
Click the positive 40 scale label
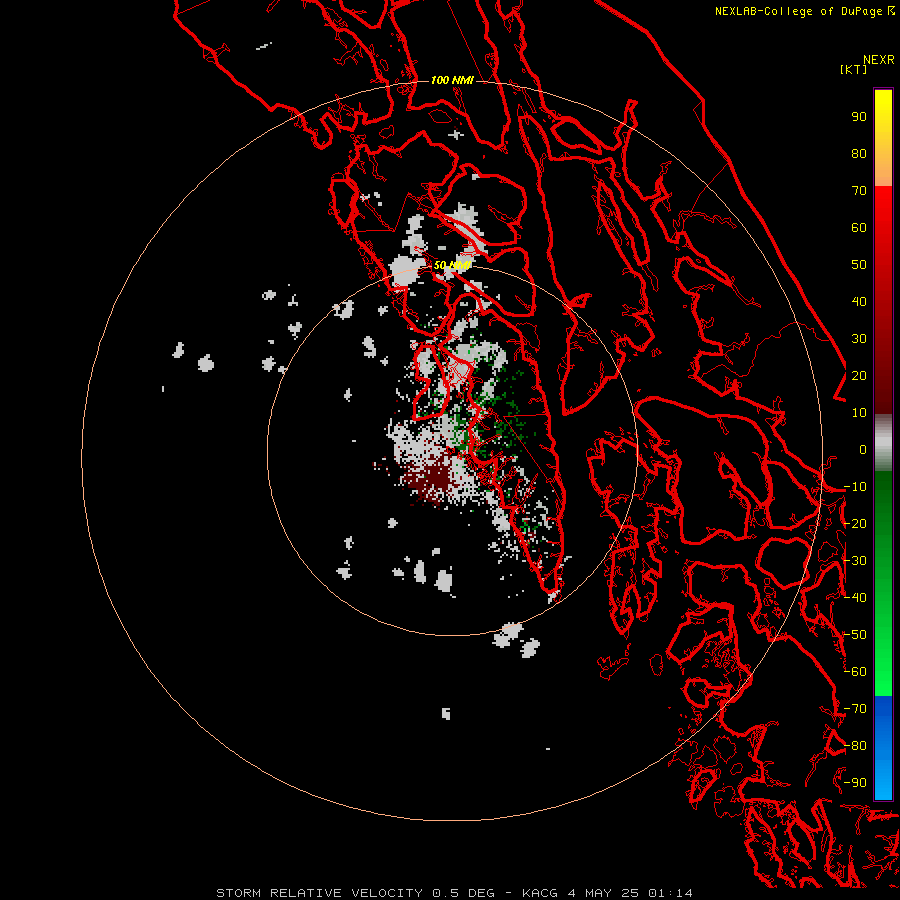859,302
